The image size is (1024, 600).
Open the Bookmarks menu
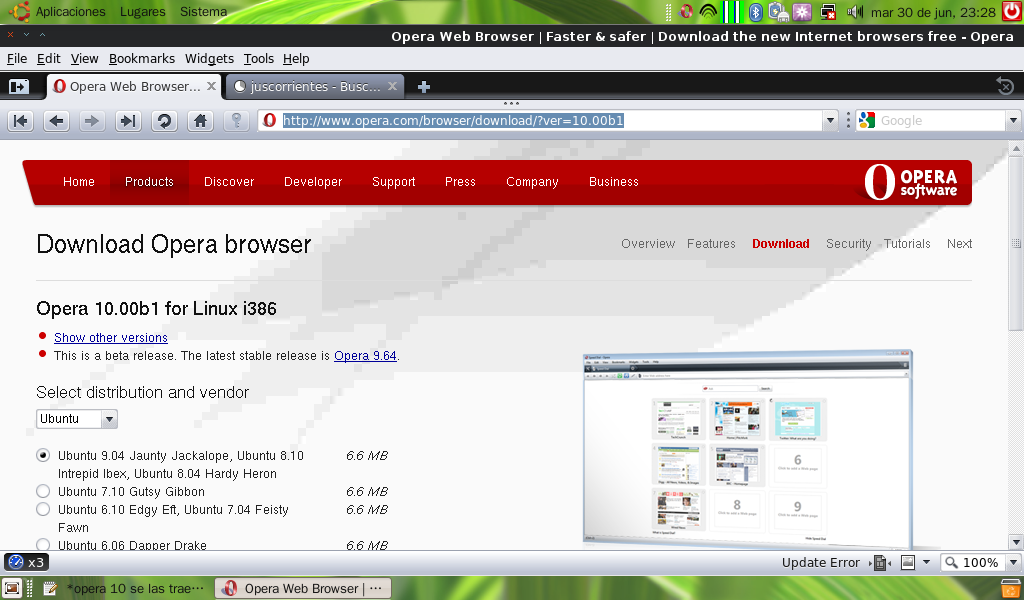[x=142, y=59]
